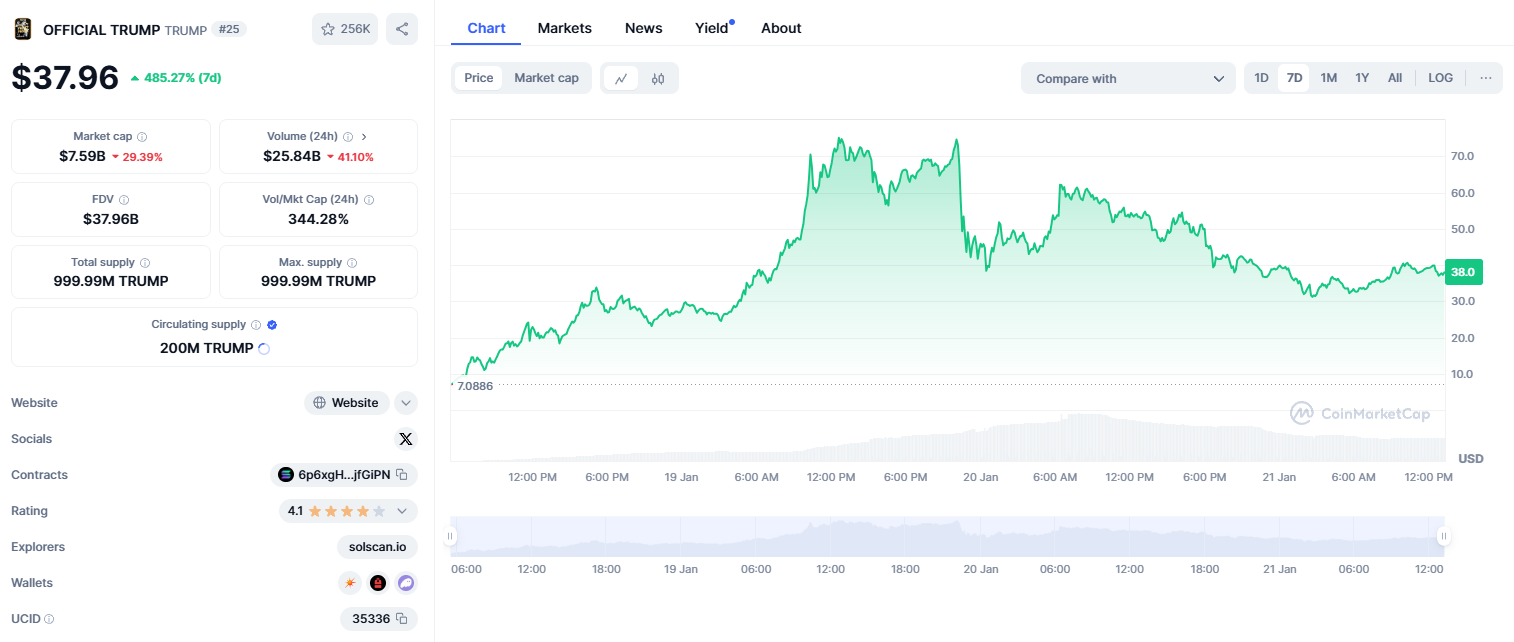Expand more website links chevron
The image size is (1514, 642).
406,403
